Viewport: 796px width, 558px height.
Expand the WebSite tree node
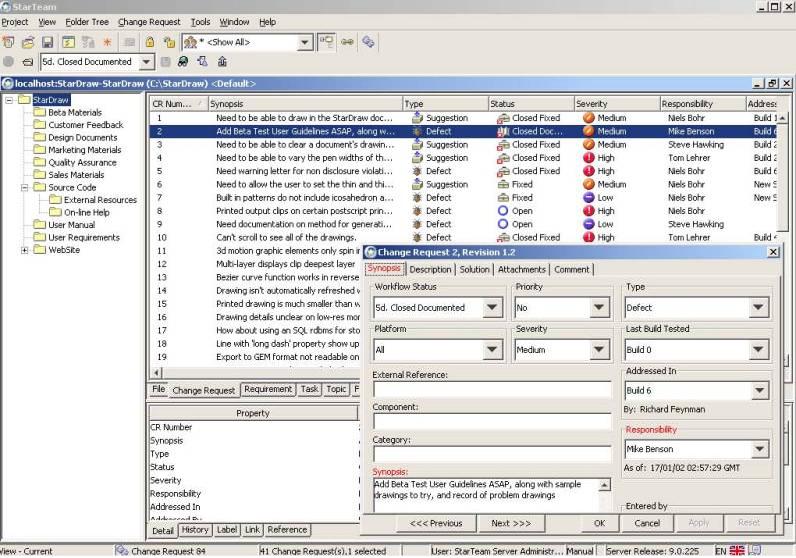click(24, 250)
